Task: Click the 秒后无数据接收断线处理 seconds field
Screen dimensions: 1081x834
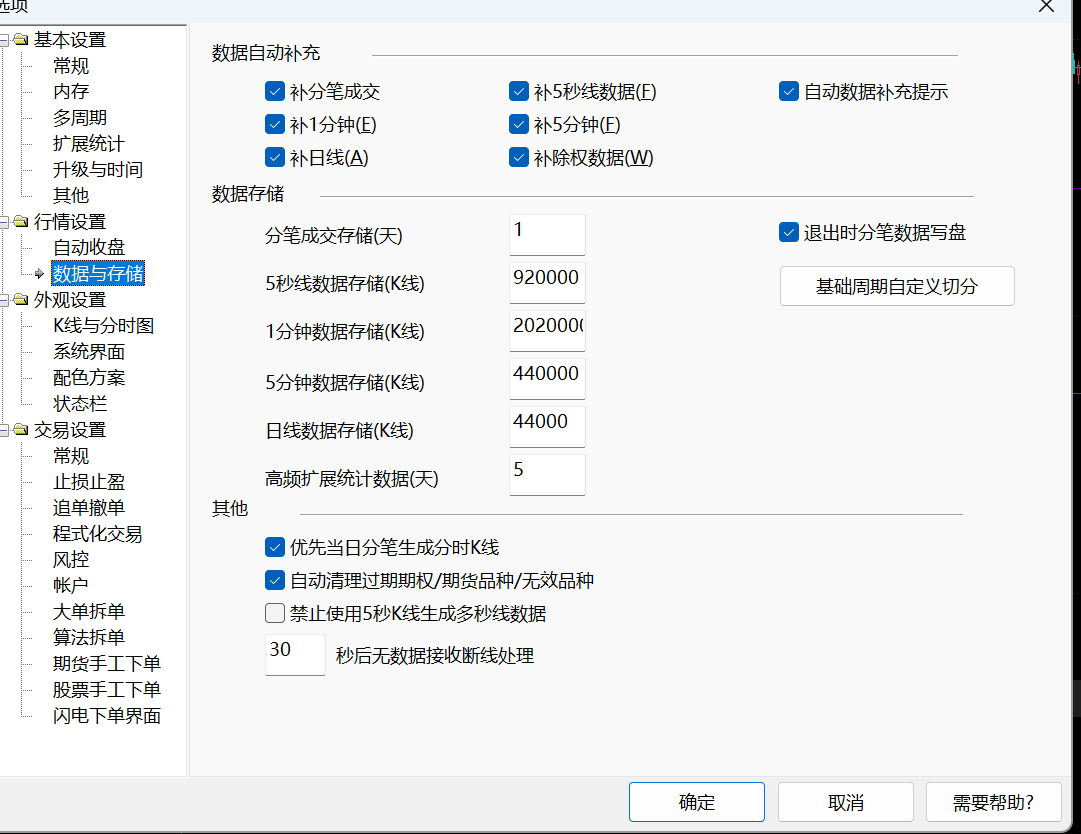Action: (295, 655)
